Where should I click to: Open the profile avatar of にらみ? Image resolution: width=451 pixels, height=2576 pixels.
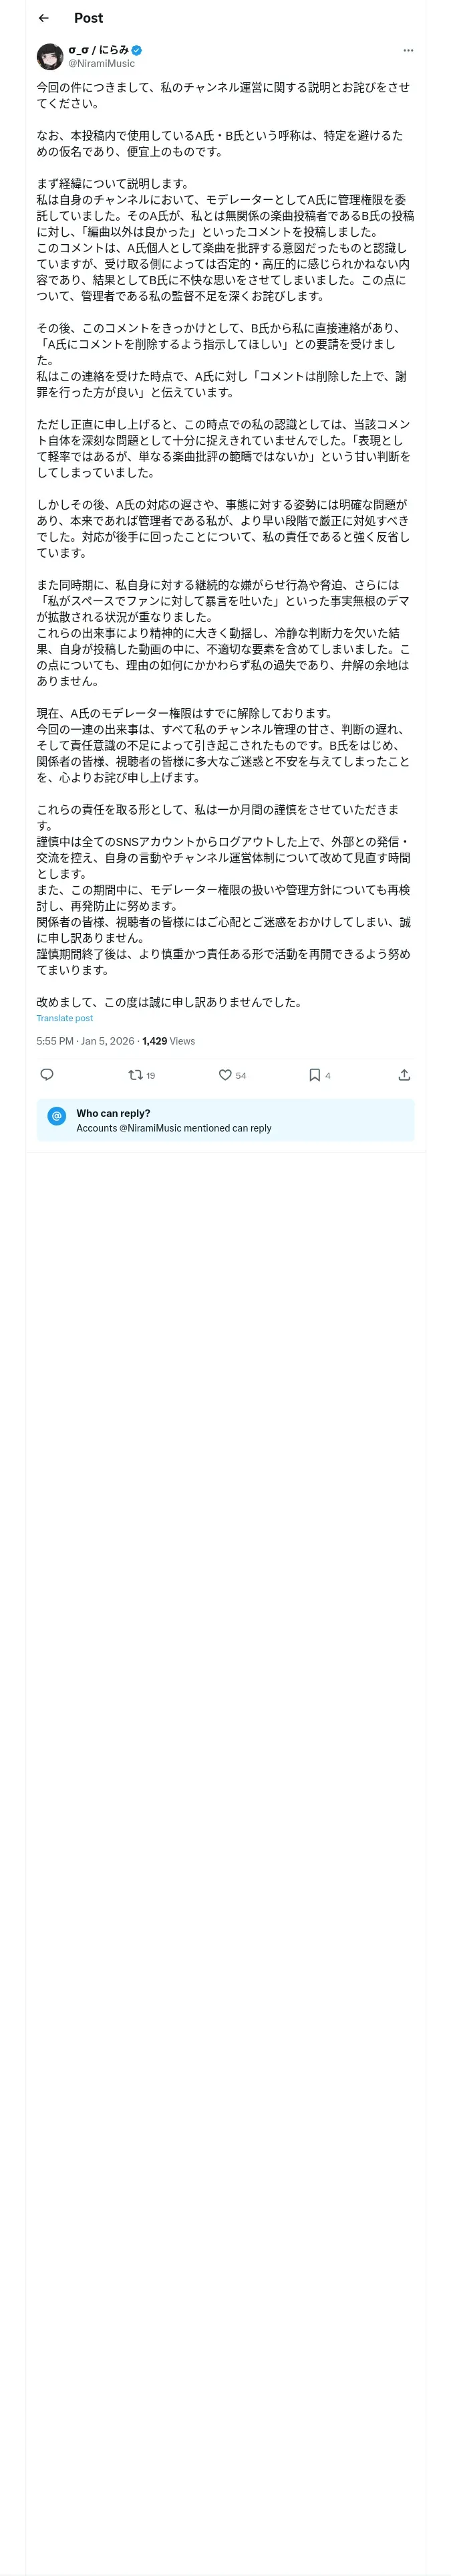50,56
